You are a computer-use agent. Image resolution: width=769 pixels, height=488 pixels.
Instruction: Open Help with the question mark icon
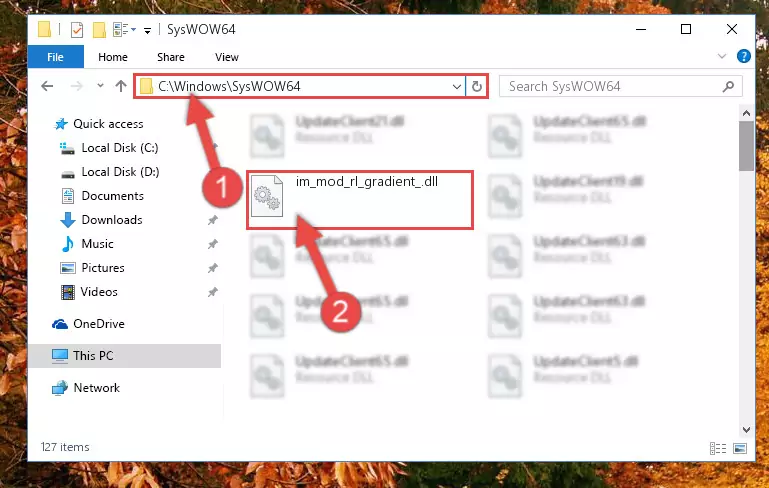(x=743, y=56)
